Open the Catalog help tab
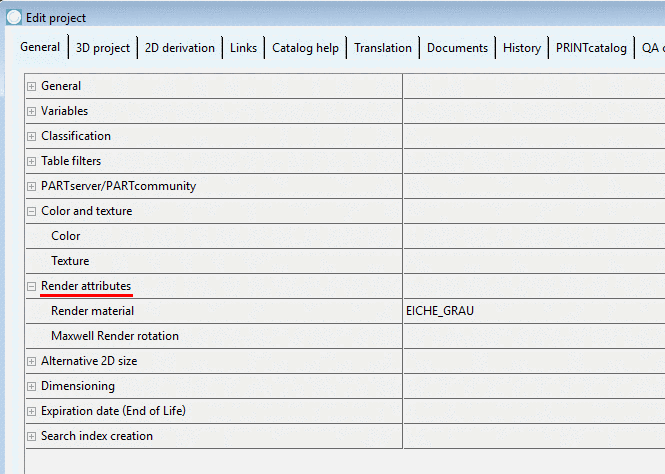The height and width of the screenshot is (474, 665). click(305, 48)
